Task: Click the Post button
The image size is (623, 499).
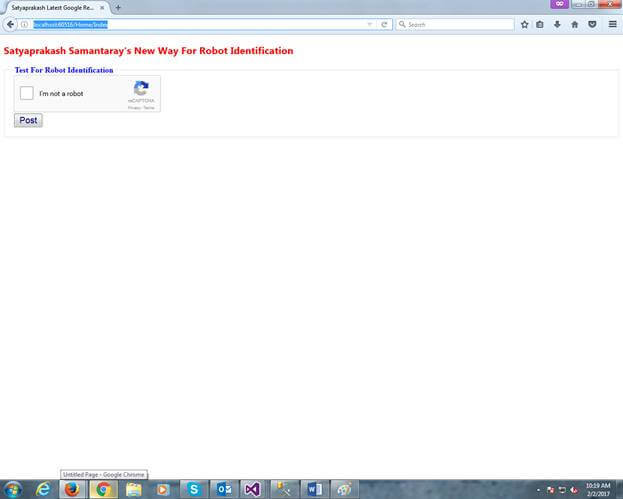Action: tap(28, 120)
